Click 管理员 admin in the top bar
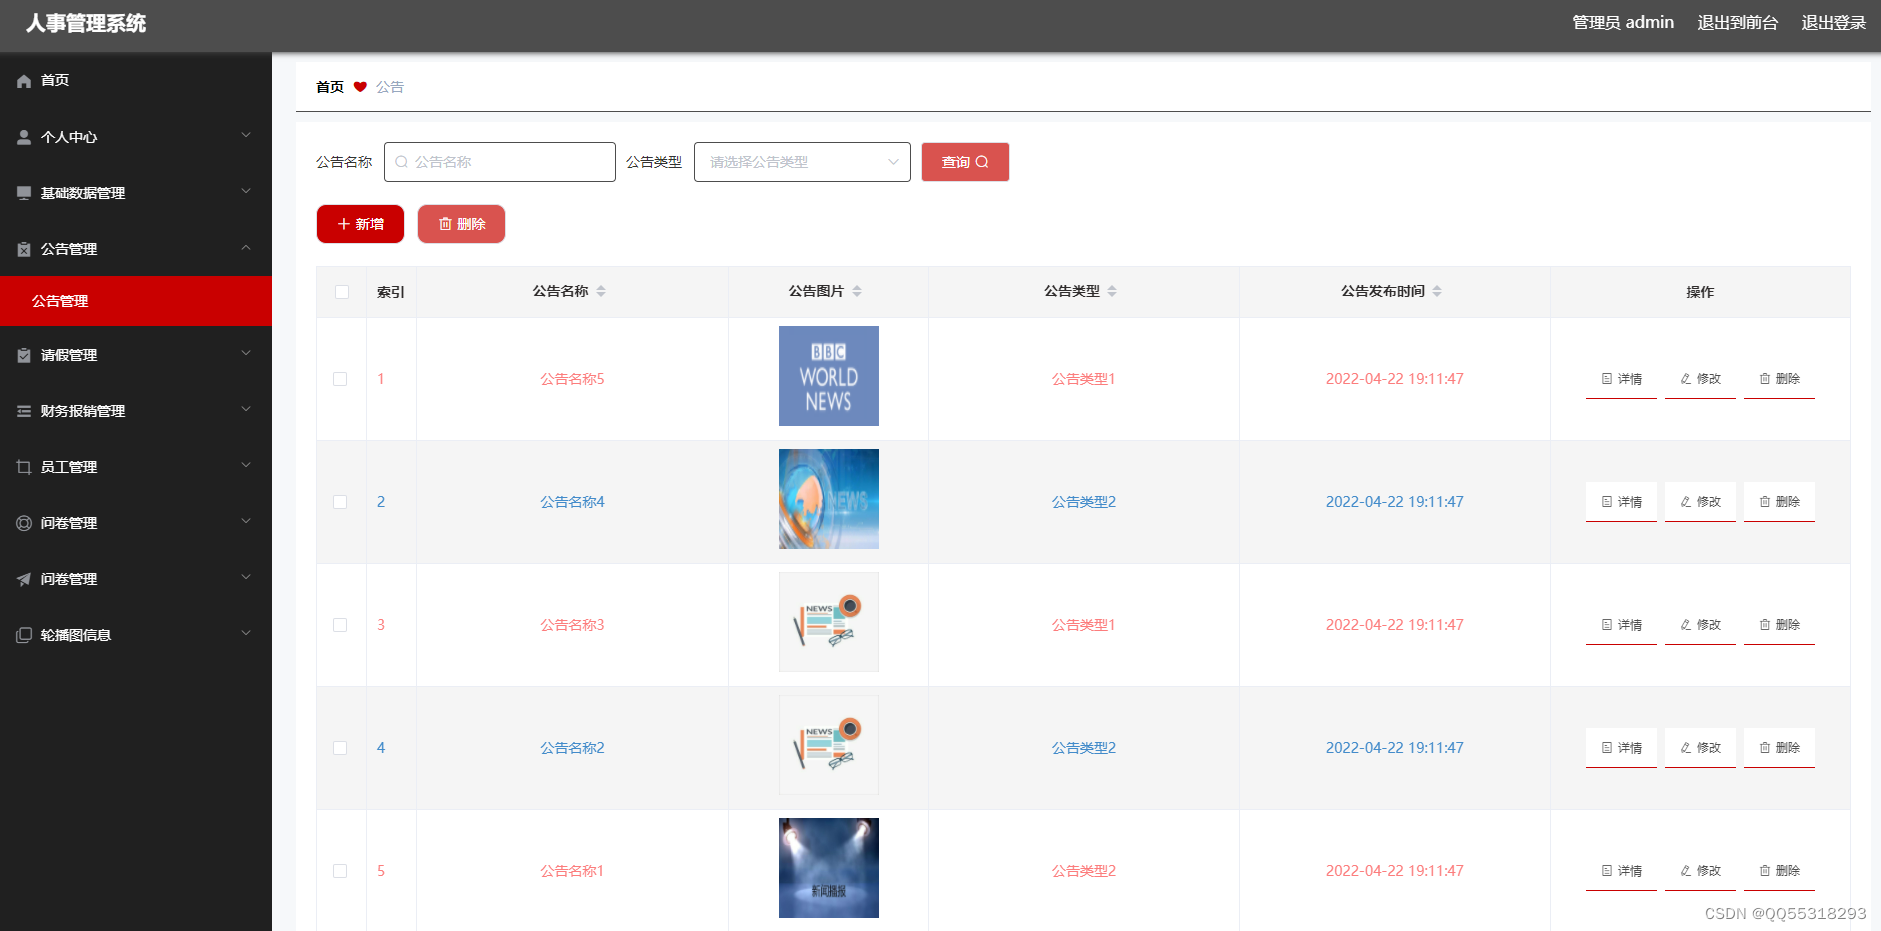 [x=1622, y=23]
